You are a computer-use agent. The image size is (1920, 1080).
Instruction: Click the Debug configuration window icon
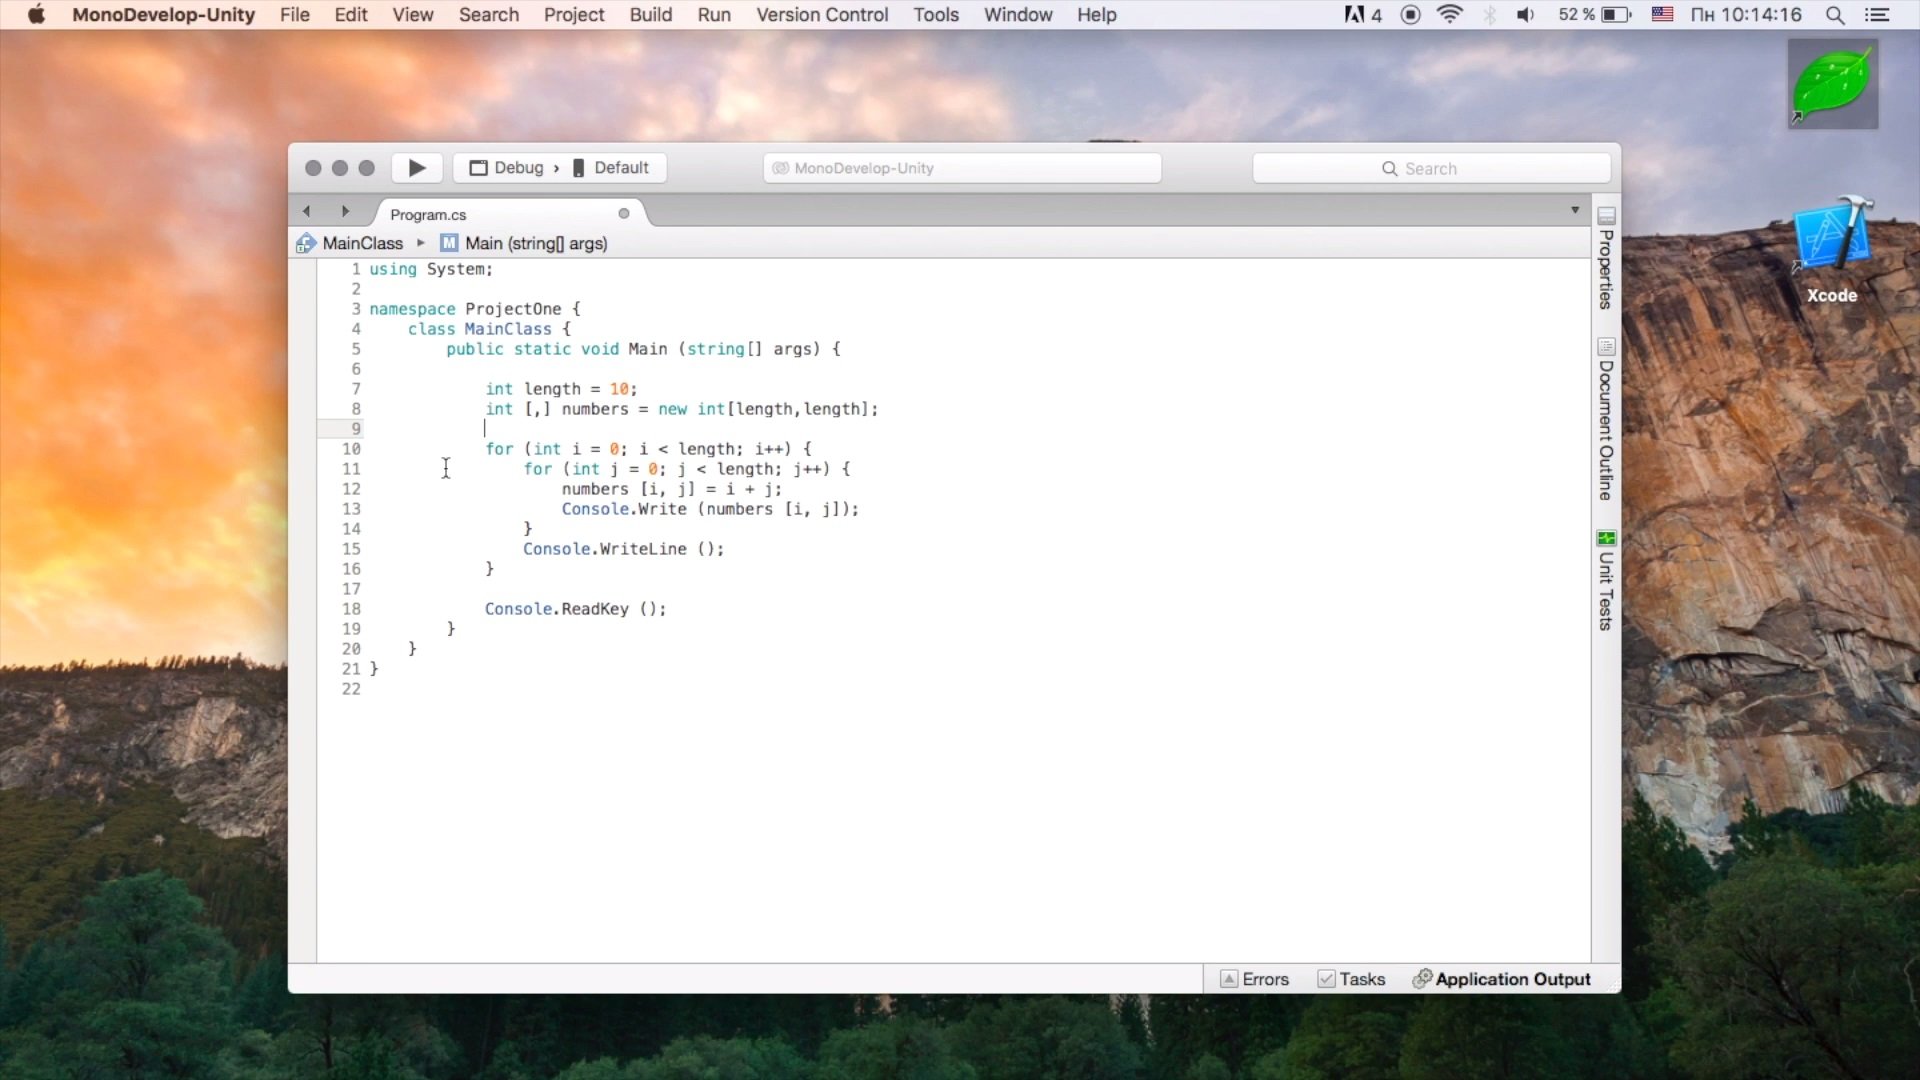coord(479,168)
